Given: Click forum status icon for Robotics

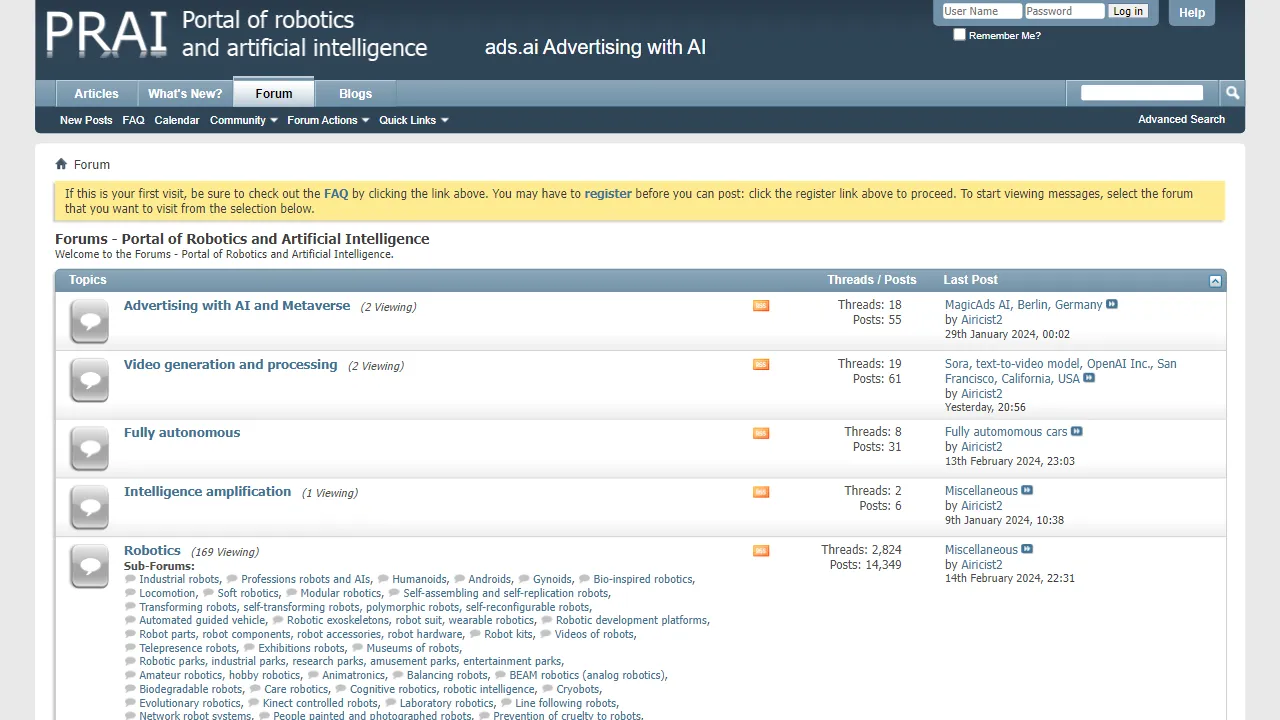Looking at the screenshot, I should 90,567.
